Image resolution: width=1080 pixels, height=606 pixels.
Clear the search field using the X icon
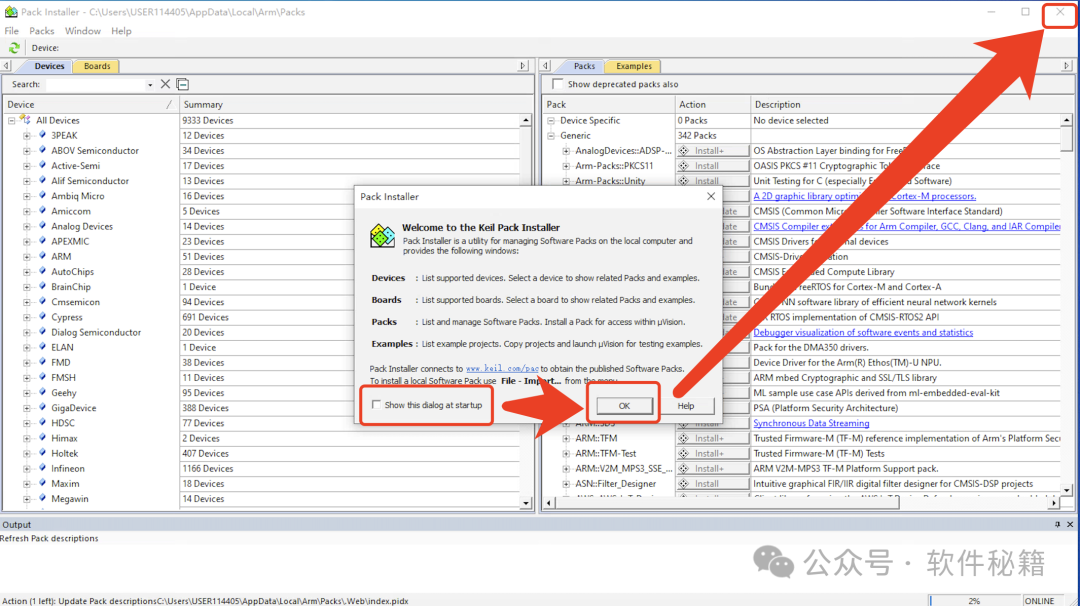[x=165, y=84]
